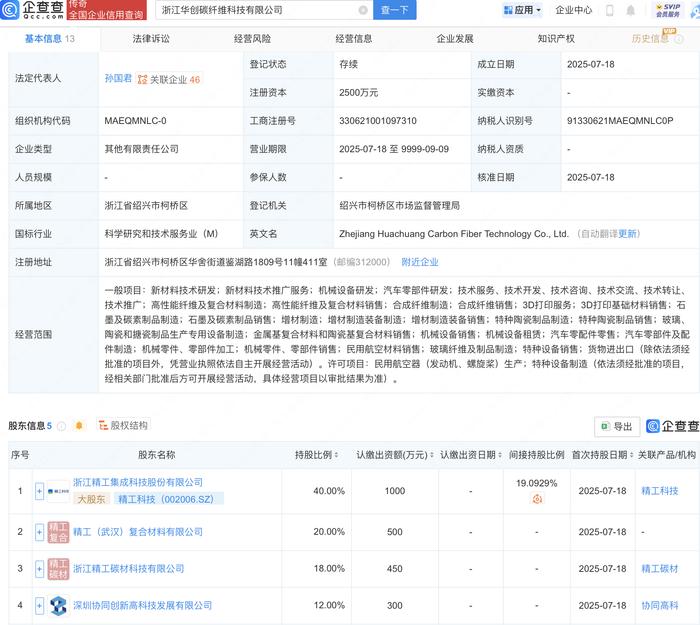Clear the search box with the X icon
The height and width of the screenshot is (625, 700).
pyautogui.click(x=363, y=10)
